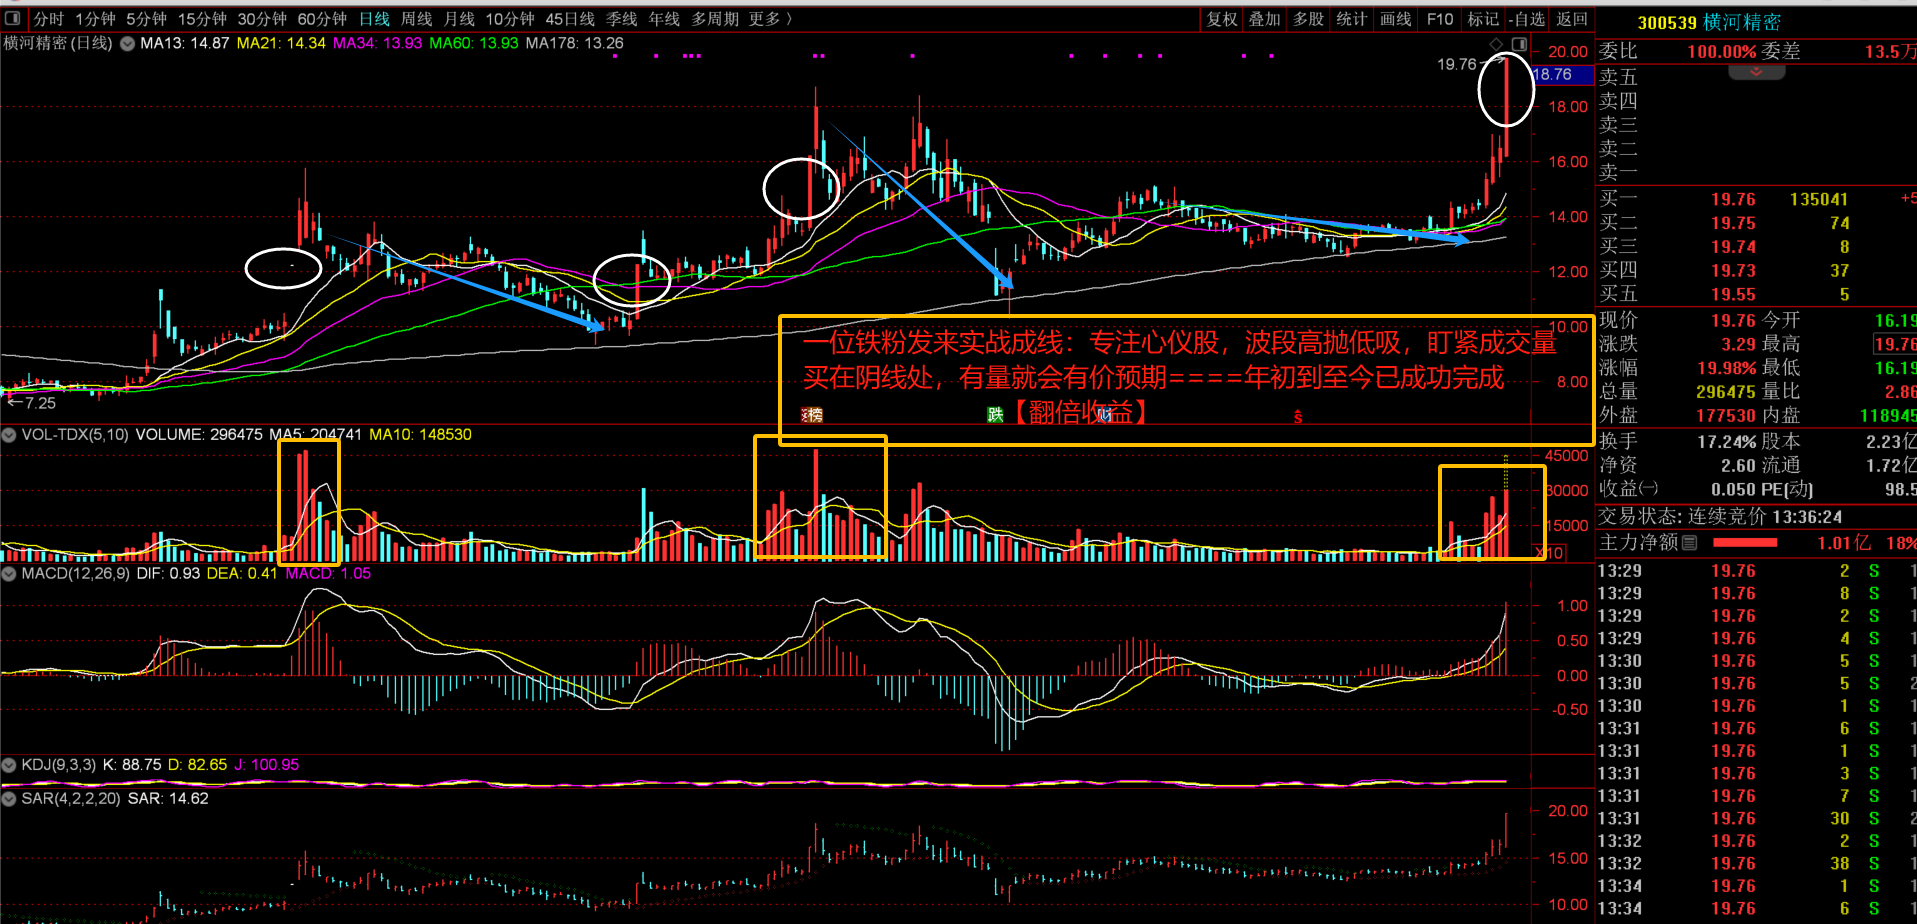Select the 日线 daily chart tab
The height and width of the screenshot is (924, 1917).
click(x=374, y=19)
